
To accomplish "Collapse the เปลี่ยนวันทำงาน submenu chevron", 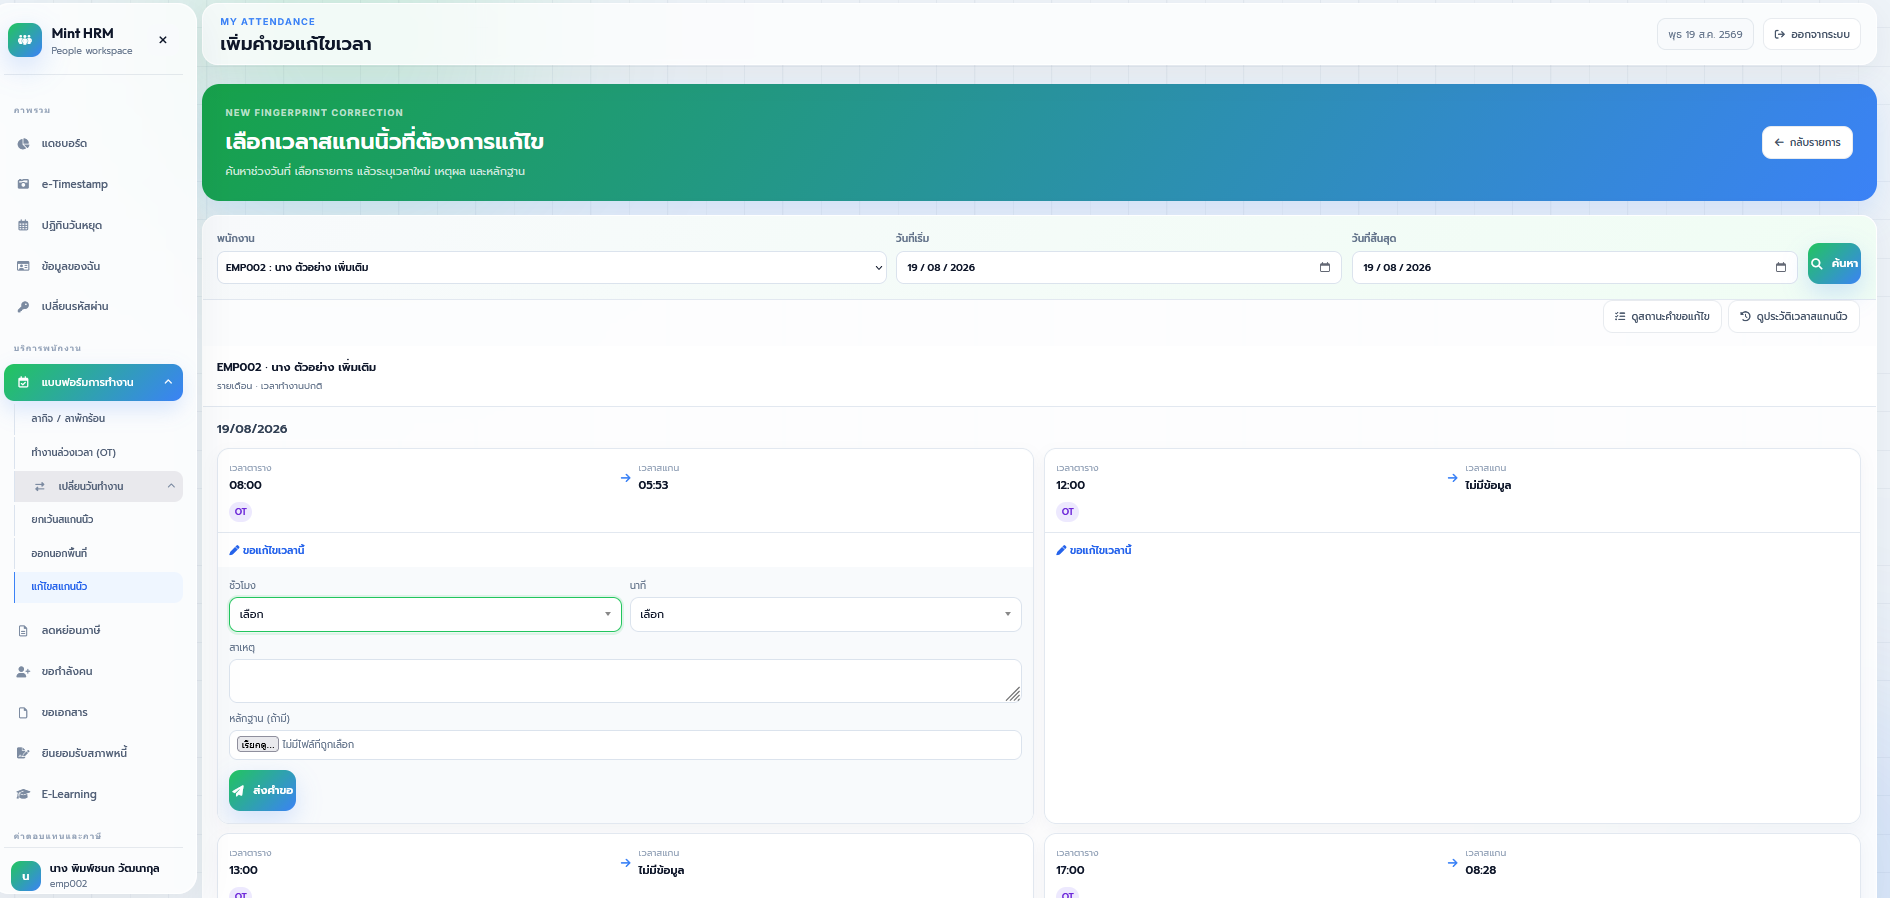I will tap(171, 486).
